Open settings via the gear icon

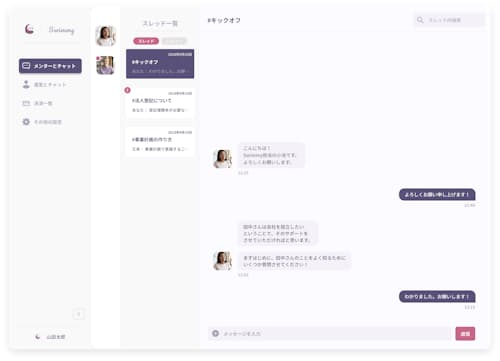click(x=26, y=122)
